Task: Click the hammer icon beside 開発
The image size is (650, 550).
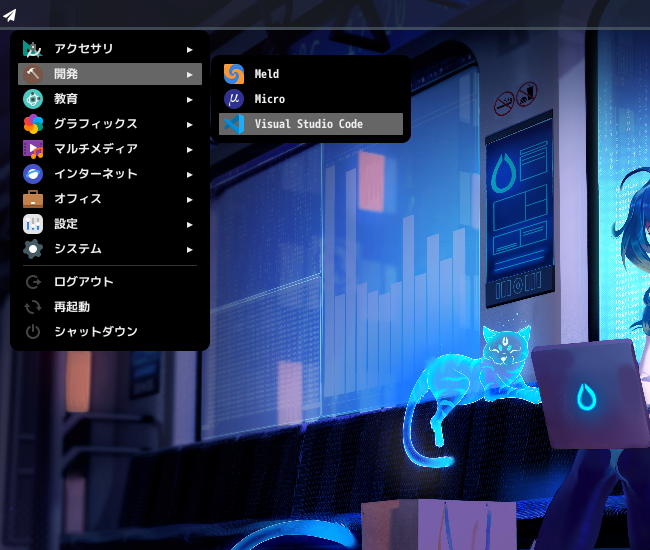Action: (x=33, y=74)
